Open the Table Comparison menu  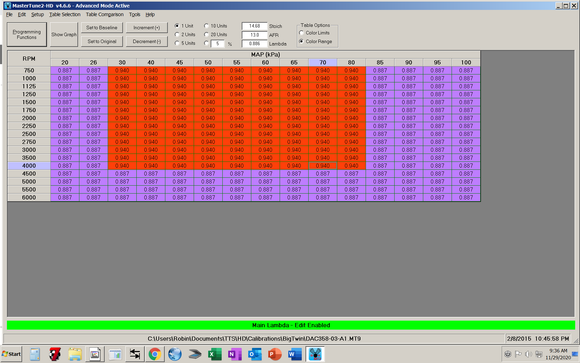105,14
